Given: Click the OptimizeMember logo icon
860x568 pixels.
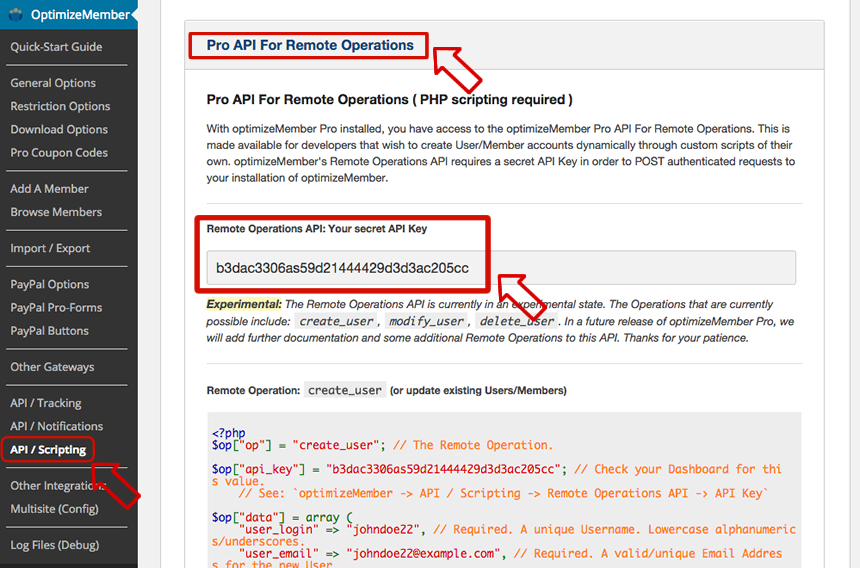Looking at the screenshot, I should (x=16, y=14).
